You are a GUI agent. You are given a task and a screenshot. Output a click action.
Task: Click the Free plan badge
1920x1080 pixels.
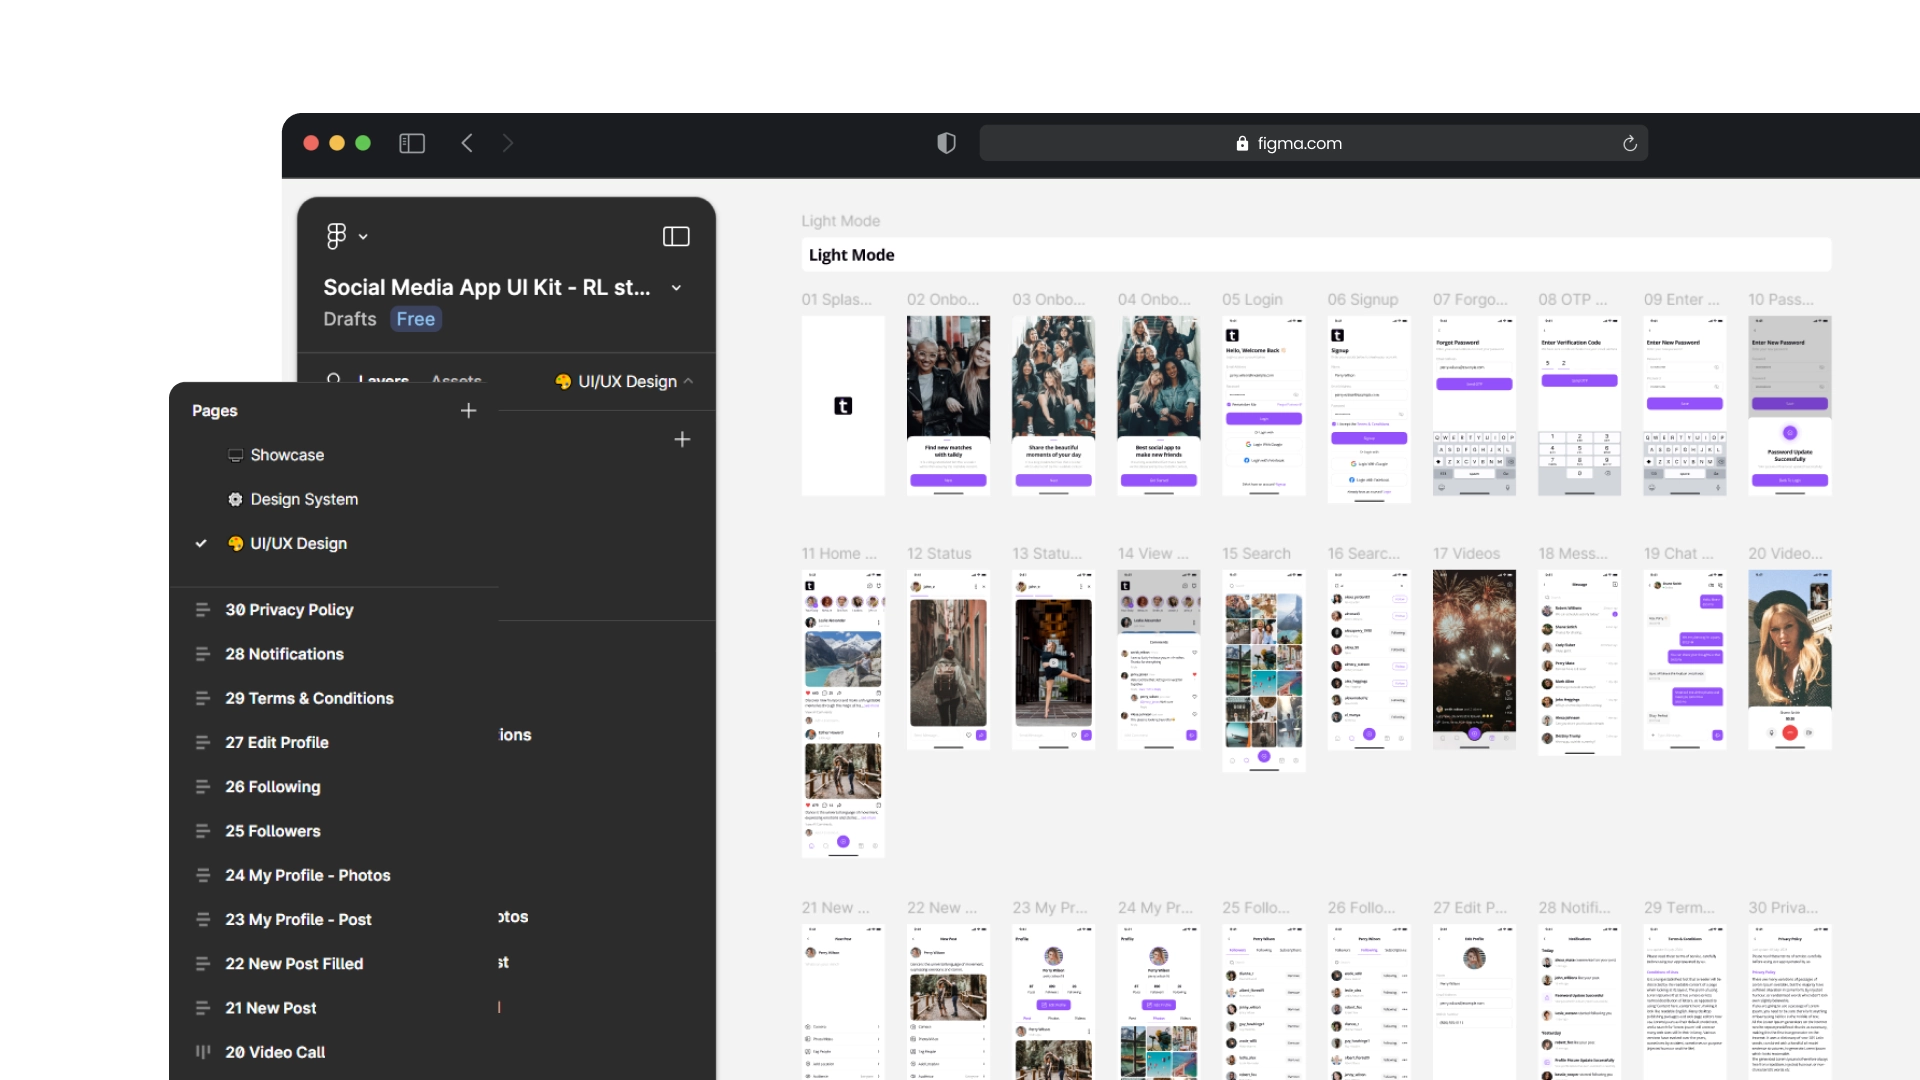[415, 319]
